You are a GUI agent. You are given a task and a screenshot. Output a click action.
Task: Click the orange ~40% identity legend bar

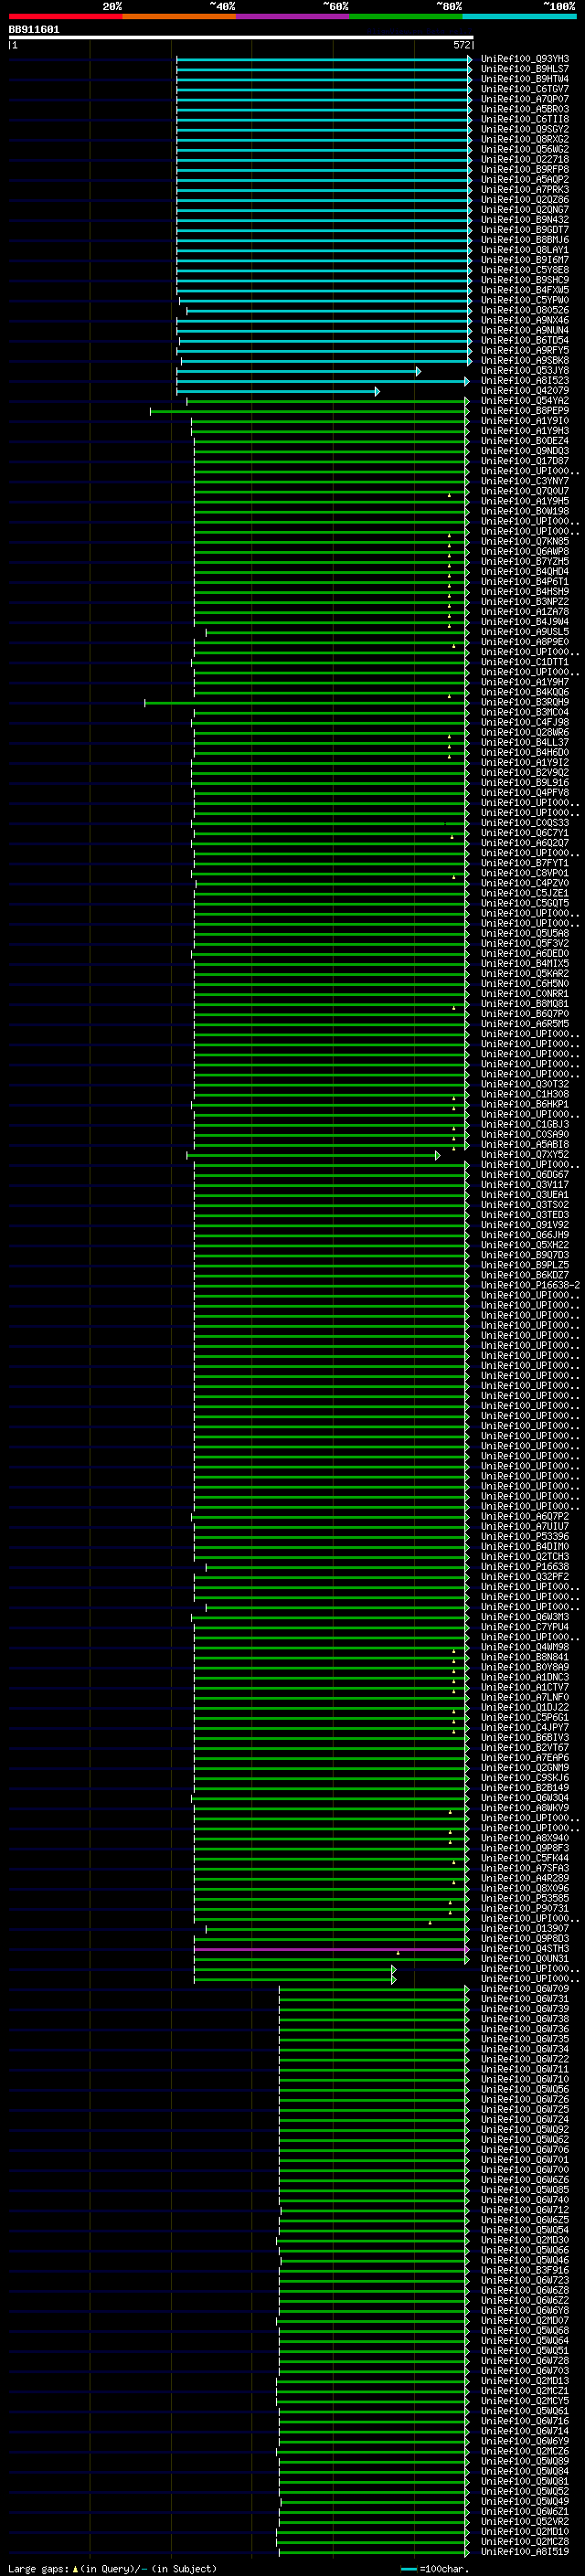(x=179, y=16)
